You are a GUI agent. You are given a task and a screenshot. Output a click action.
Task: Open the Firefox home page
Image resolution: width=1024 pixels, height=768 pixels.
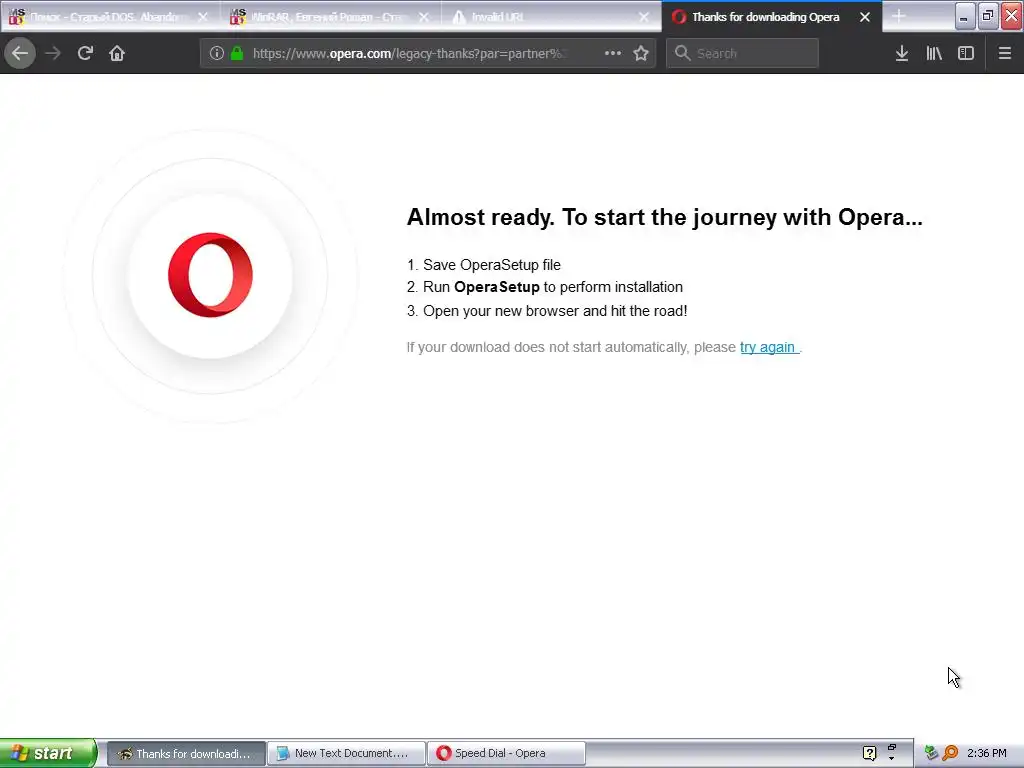[x=117, y=53]
